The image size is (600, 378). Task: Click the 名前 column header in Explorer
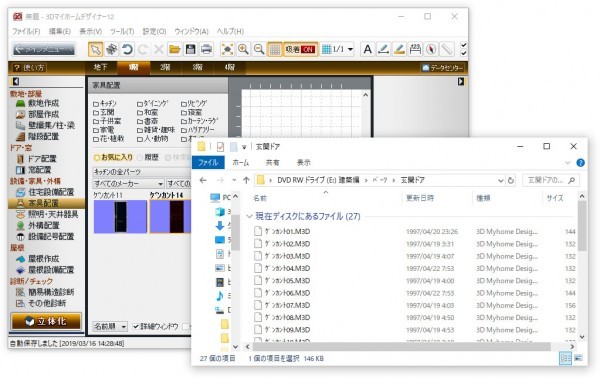[260, 198]
